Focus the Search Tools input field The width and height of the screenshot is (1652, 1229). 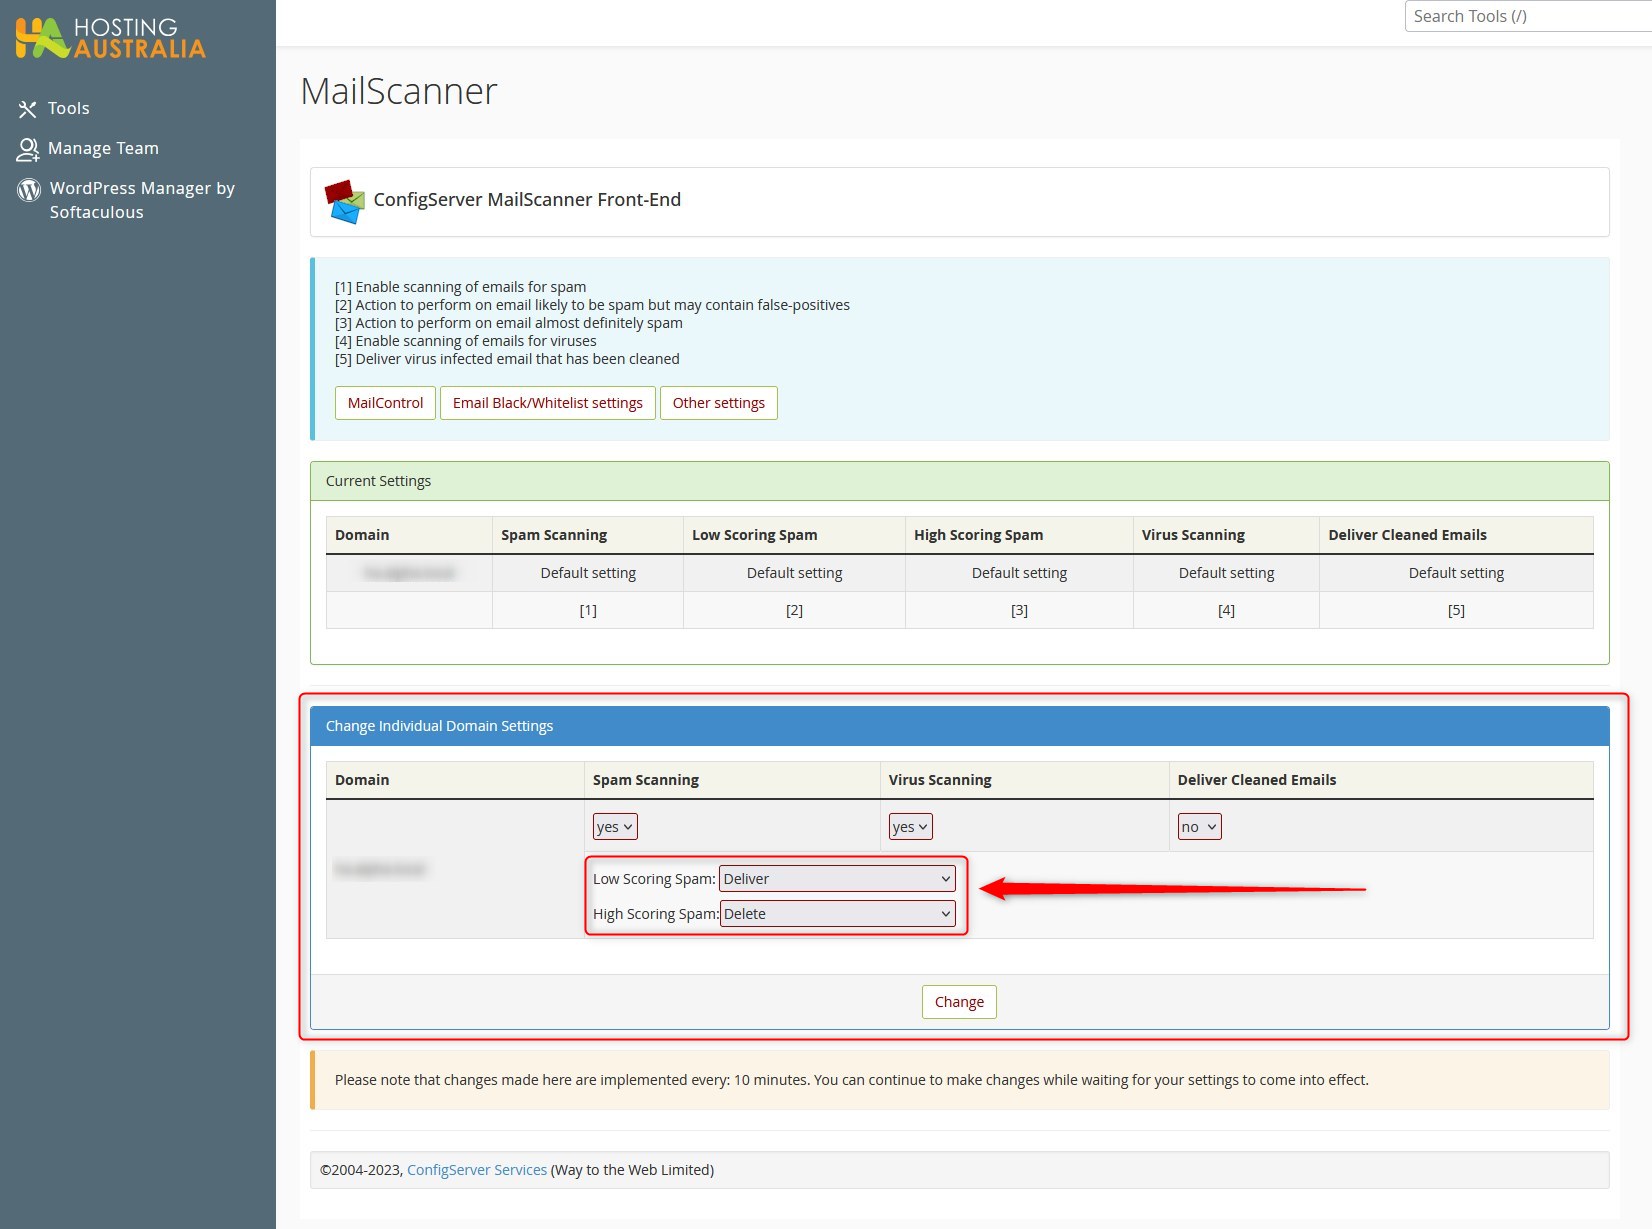coord(1525,16)
